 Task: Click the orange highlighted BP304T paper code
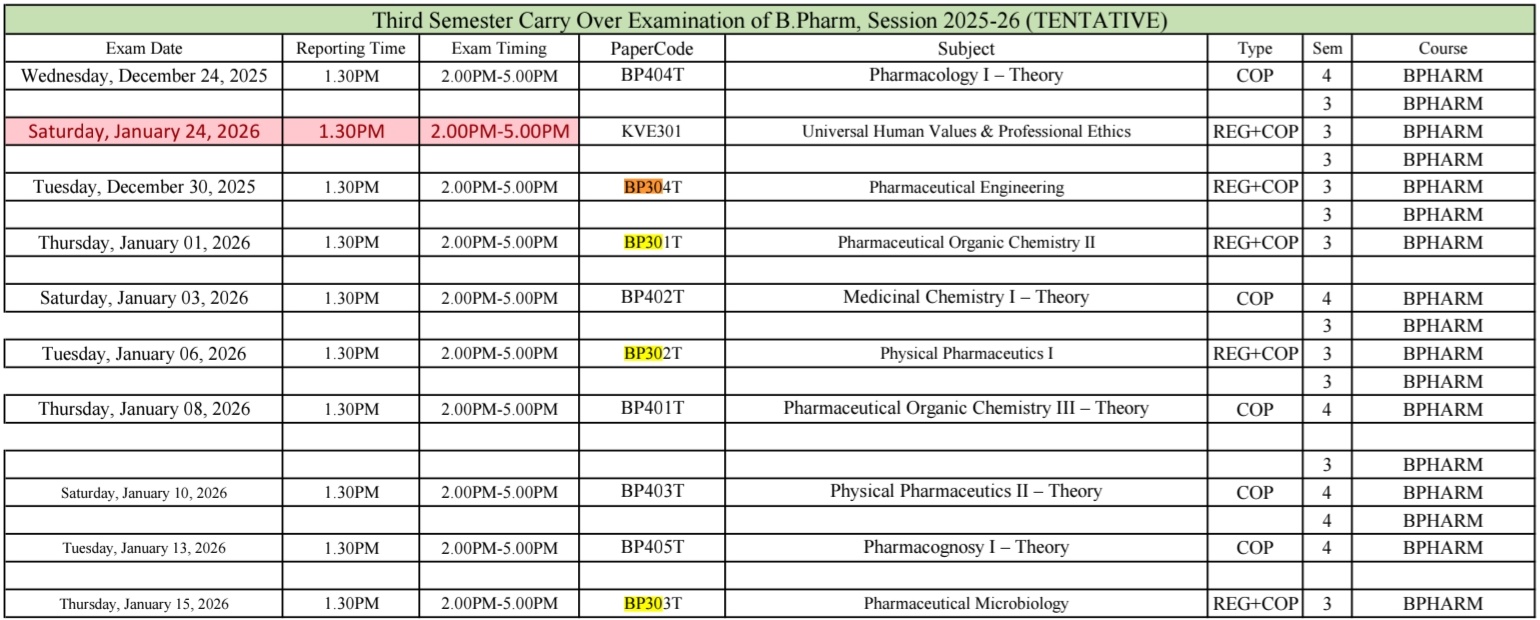pos(652,186)
